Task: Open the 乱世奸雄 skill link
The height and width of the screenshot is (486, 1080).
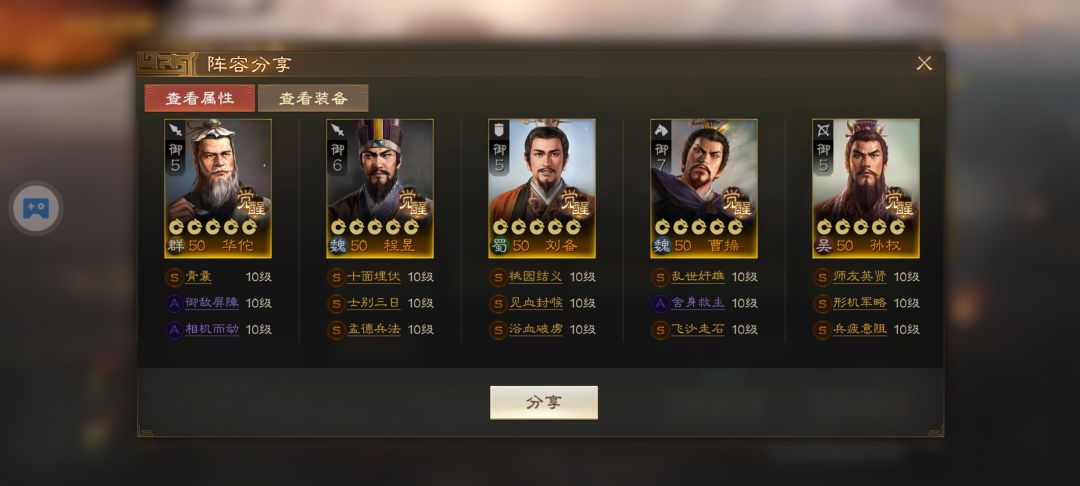Action: (x=698, y=277)
